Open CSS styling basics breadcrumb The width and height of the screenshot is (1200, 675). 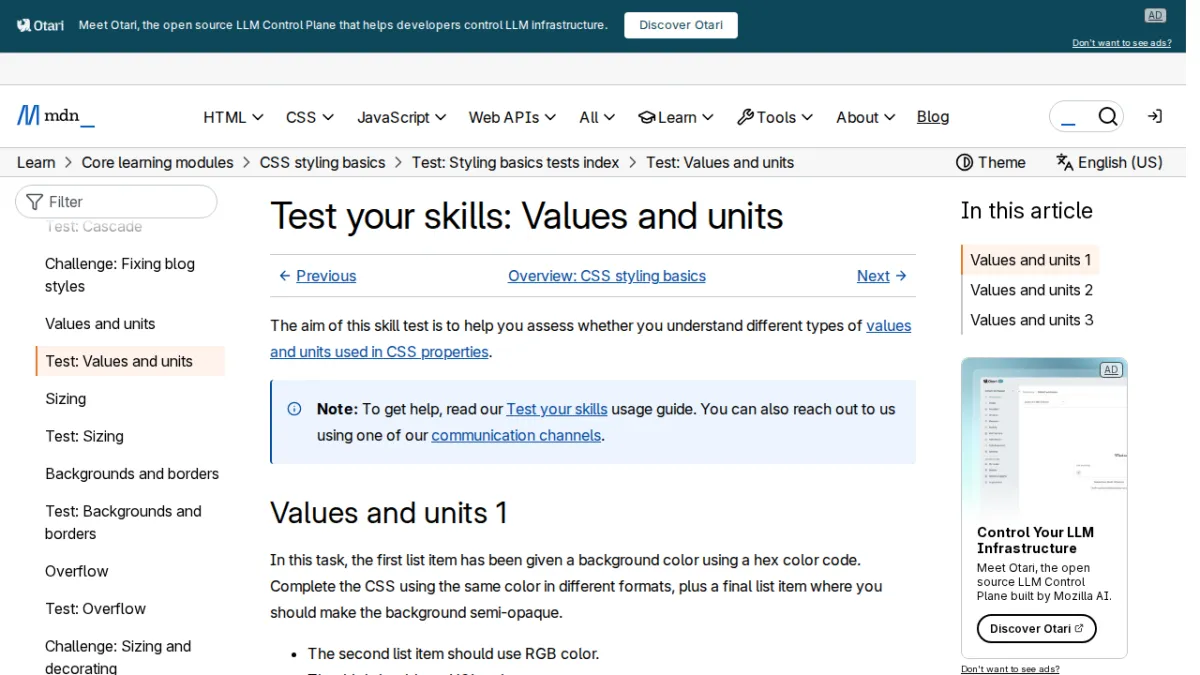(x=322, y=162)
